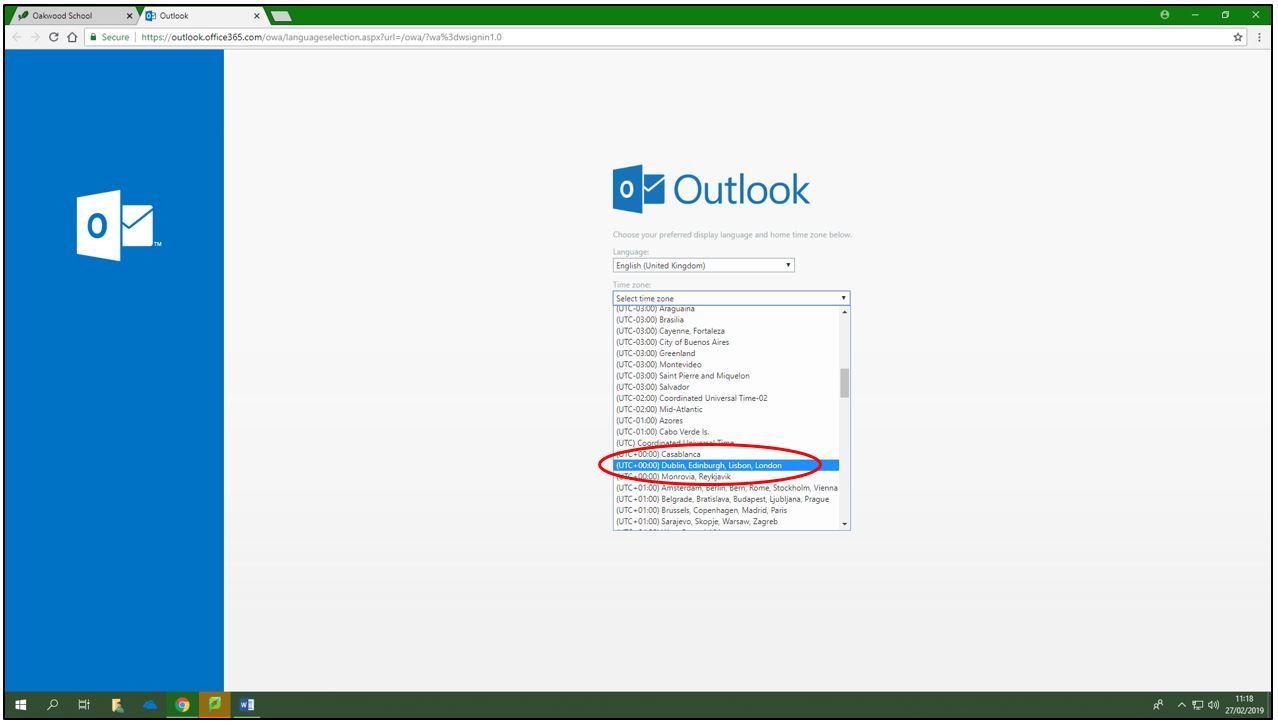Image resolution: width=1278 pixels, height=726 pixels.
Task: Open Microsoft Word from taskbar
Action: pos(246,705)
